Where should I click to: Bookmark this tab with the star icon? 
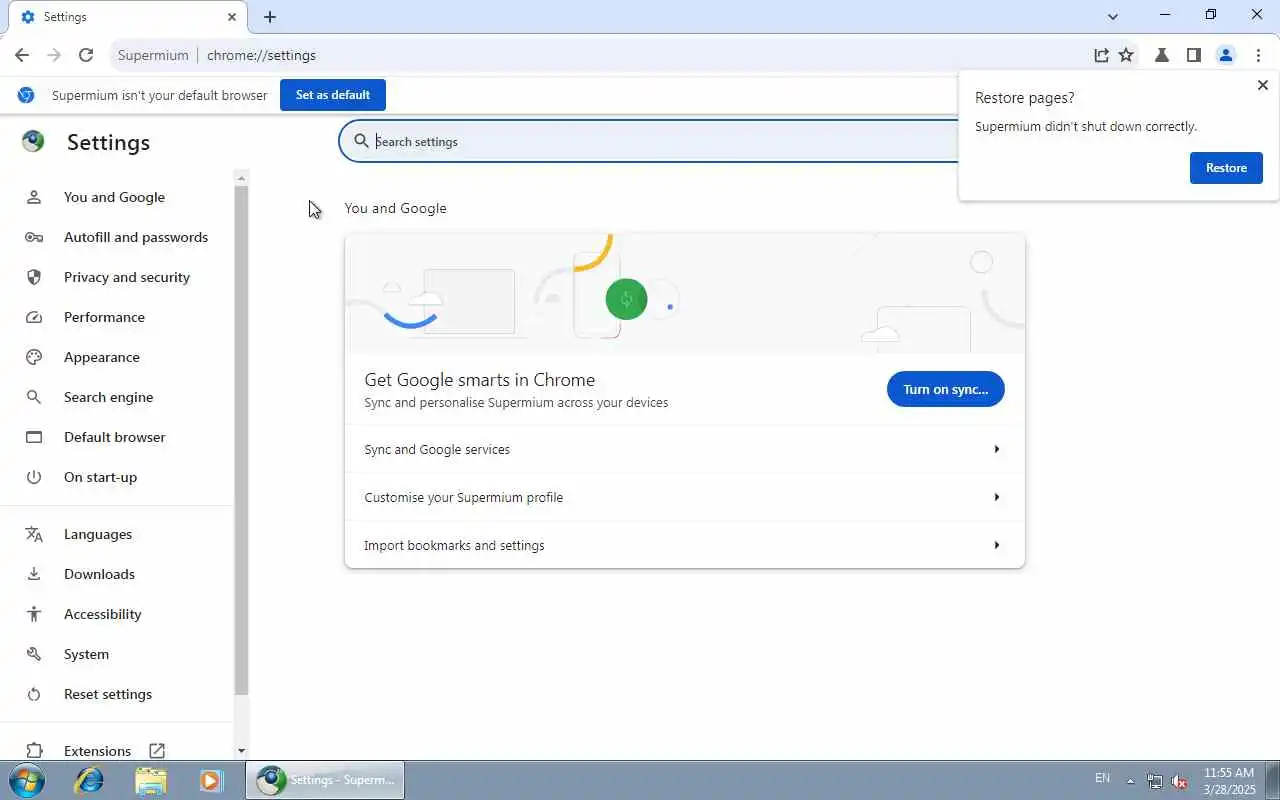1126,55
